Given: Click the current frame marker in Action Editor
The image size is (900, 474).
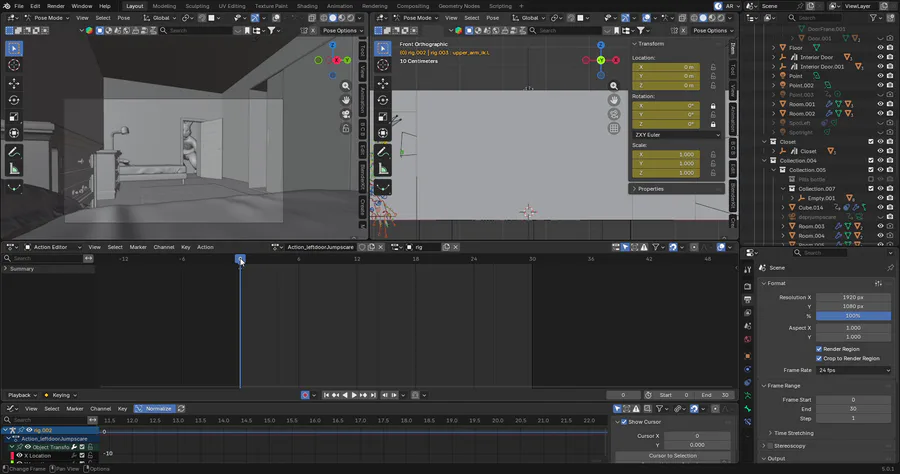Looking at the screenshot, I should (x=240, y=259).
